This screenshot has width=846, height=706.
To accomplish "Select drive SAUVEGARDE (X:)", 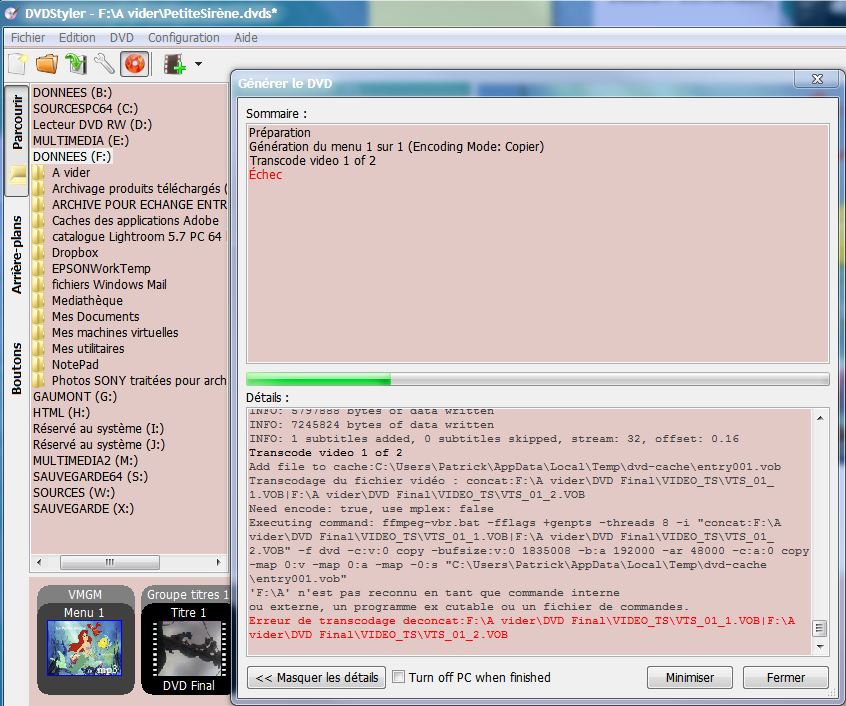I will coord(83,509).
